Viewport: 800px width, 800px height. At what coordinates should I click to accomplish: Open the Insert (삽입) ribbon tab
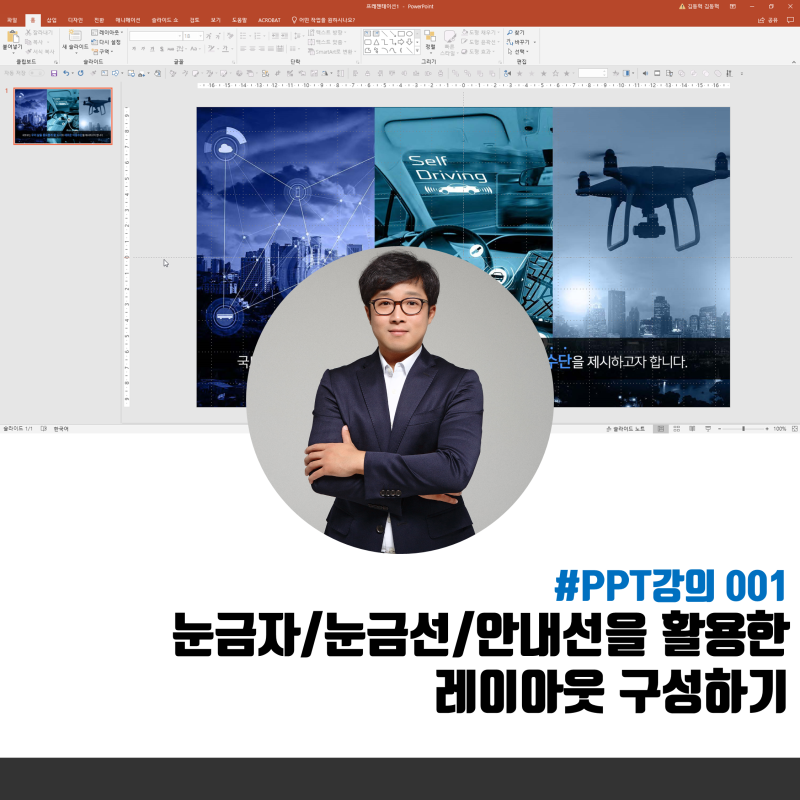click(x=52, y=20)
